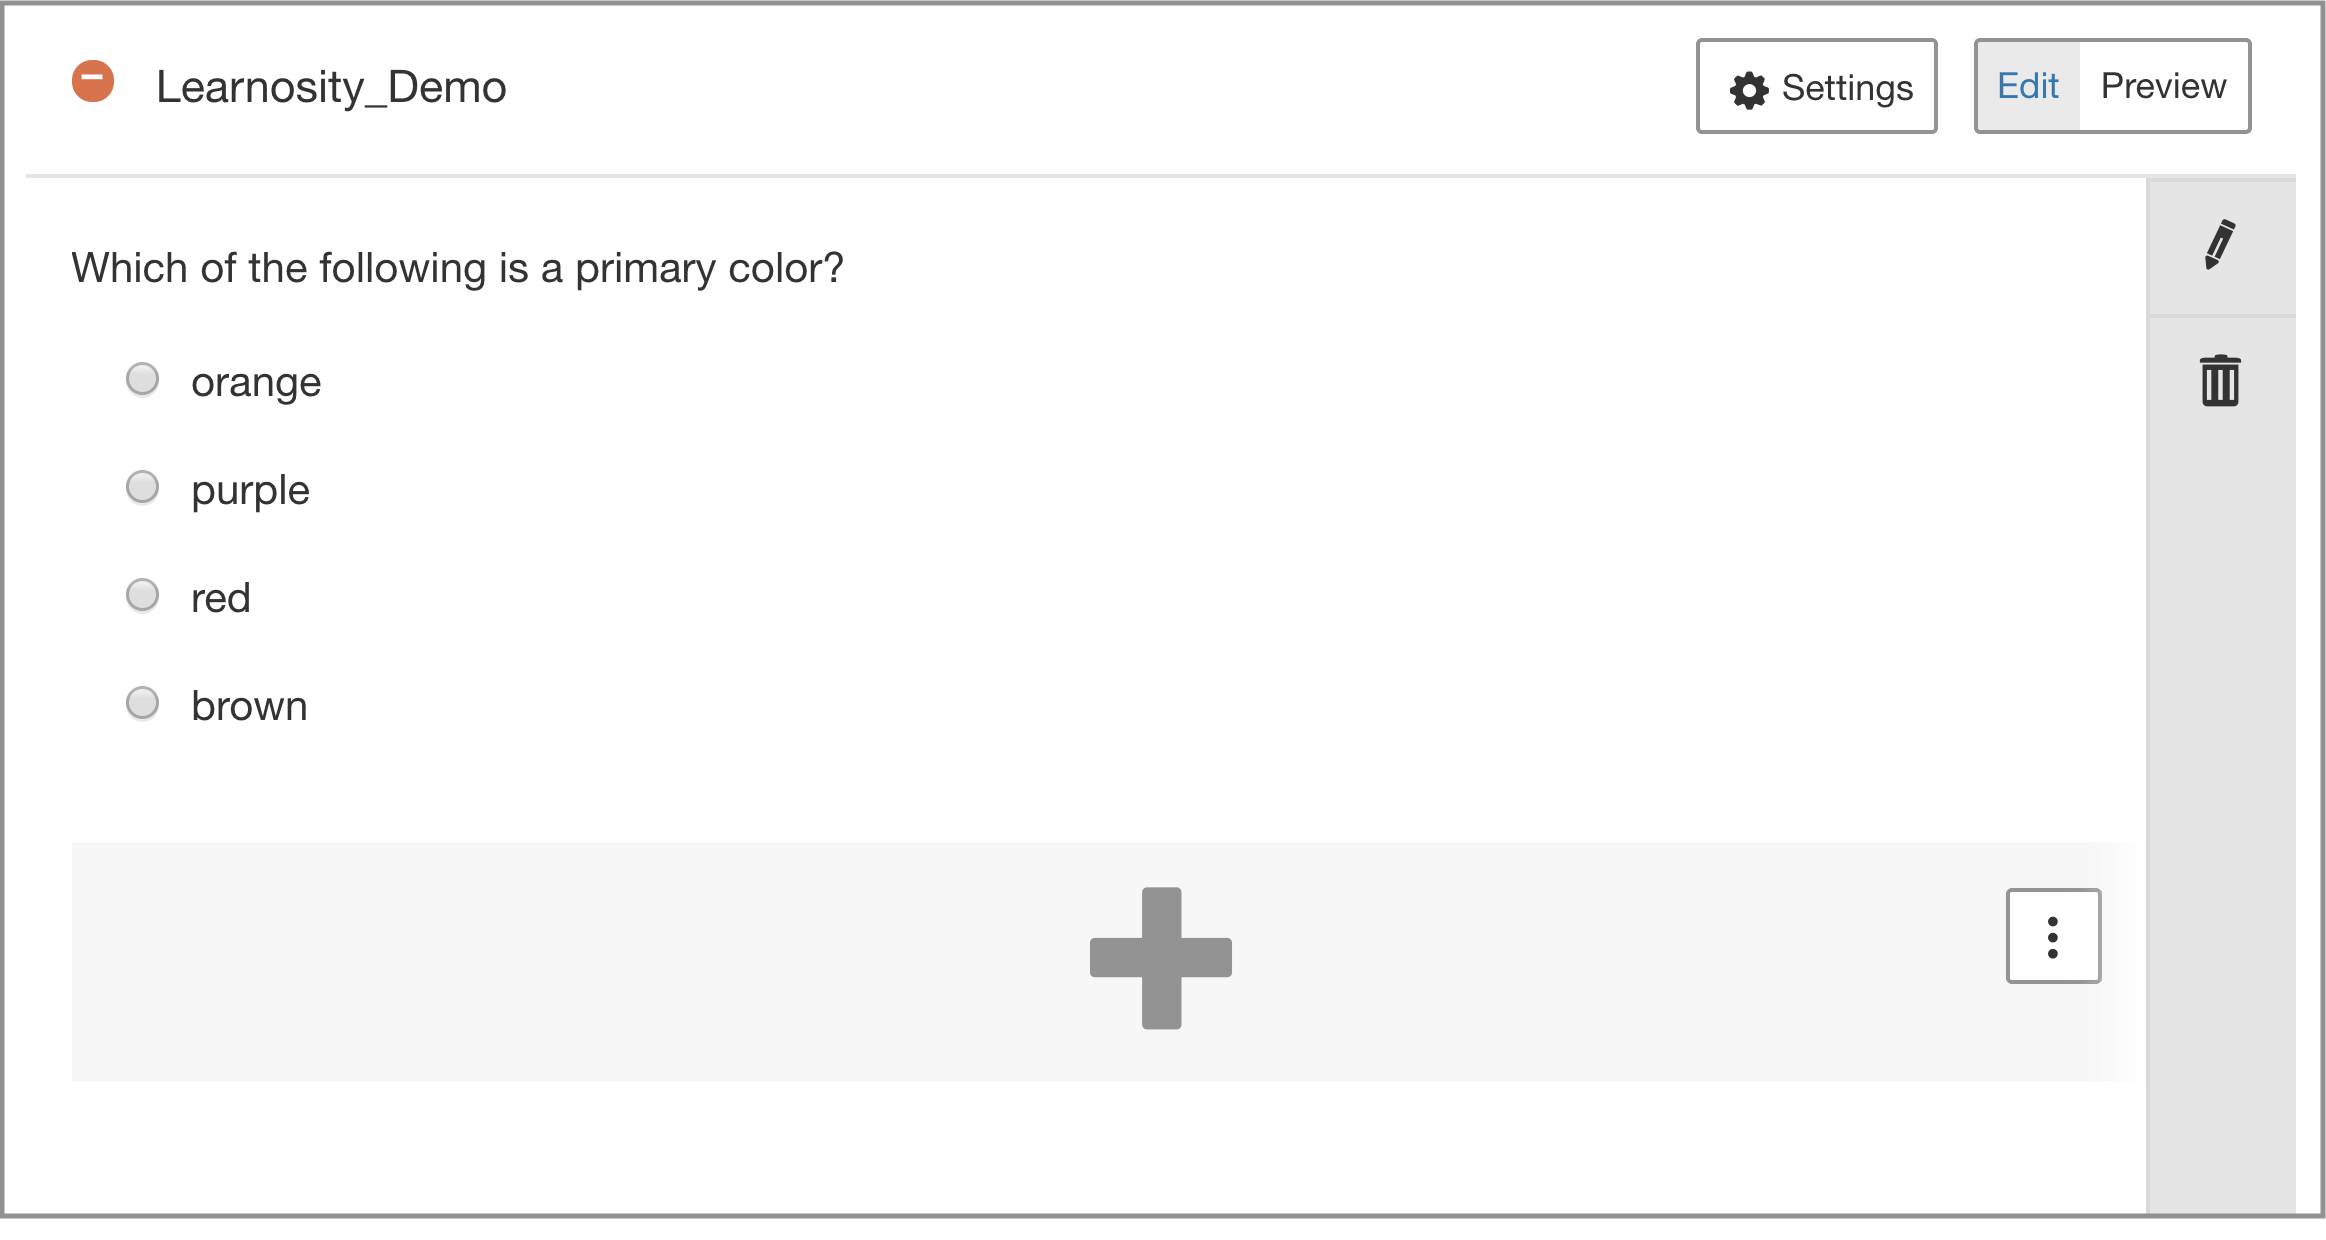Switch to the Edit tab

click(2027, 87)
